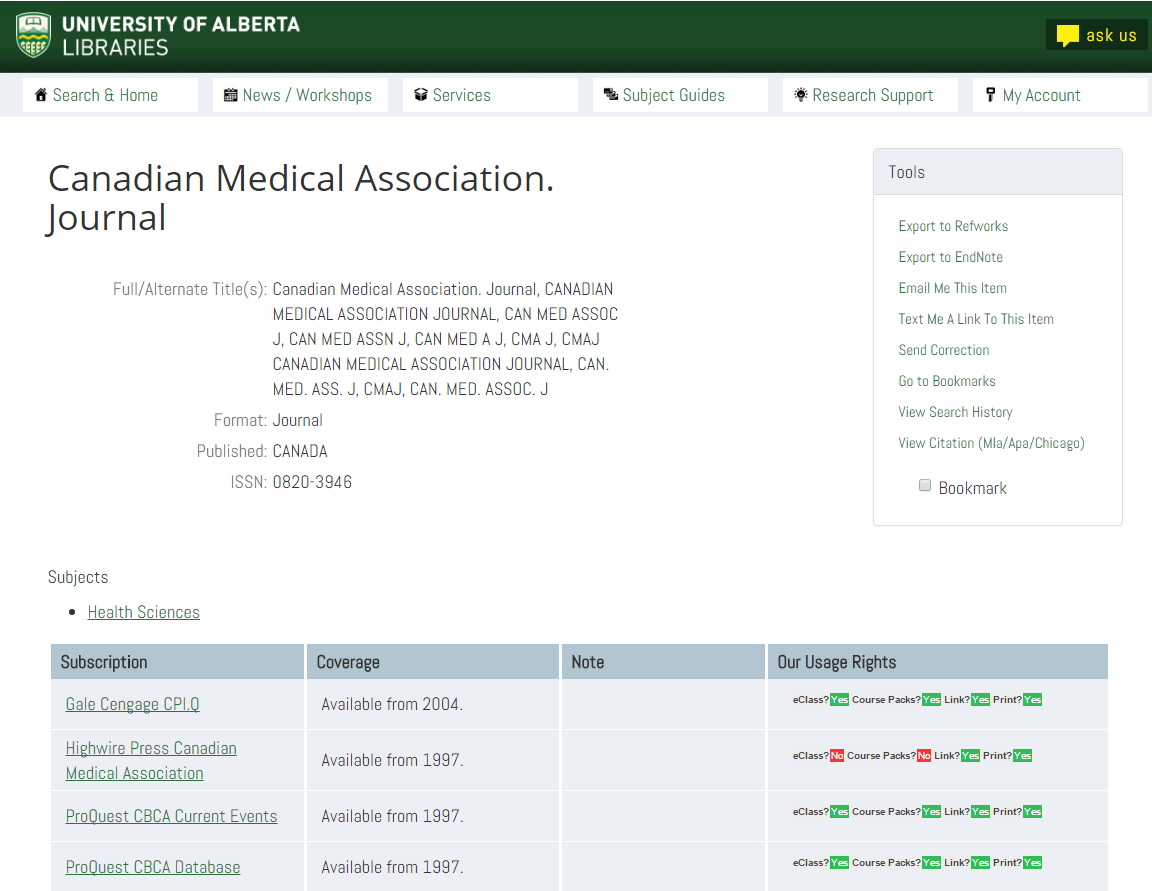The image size is (1152, 891).
Task: Open the Search & Home menu
Action: (x=110, y=95)
